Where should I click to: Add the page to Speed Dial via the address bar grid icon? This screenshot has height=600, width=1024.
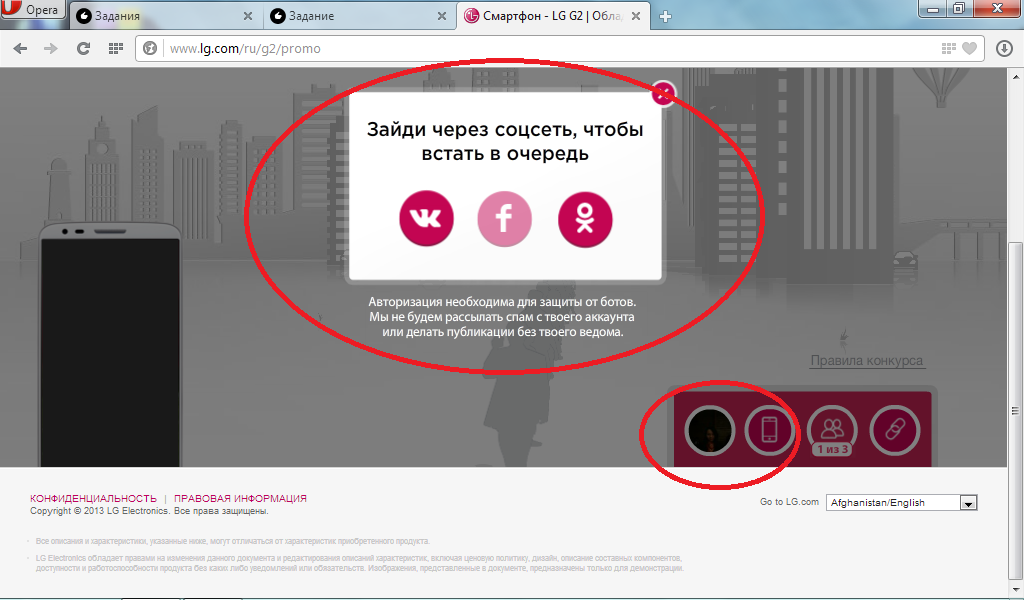[x=948, y=48]
